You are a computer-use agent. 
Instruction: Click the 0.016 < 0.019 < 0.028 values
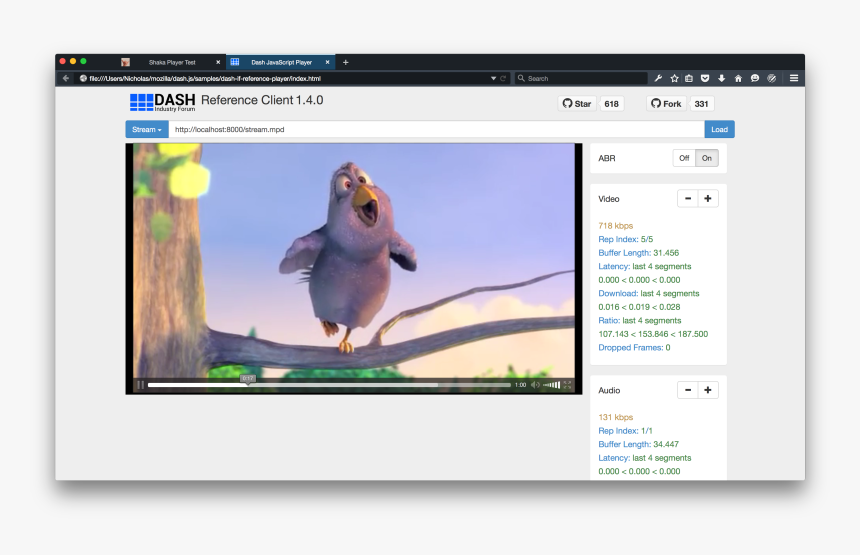(x=639, y=307)
